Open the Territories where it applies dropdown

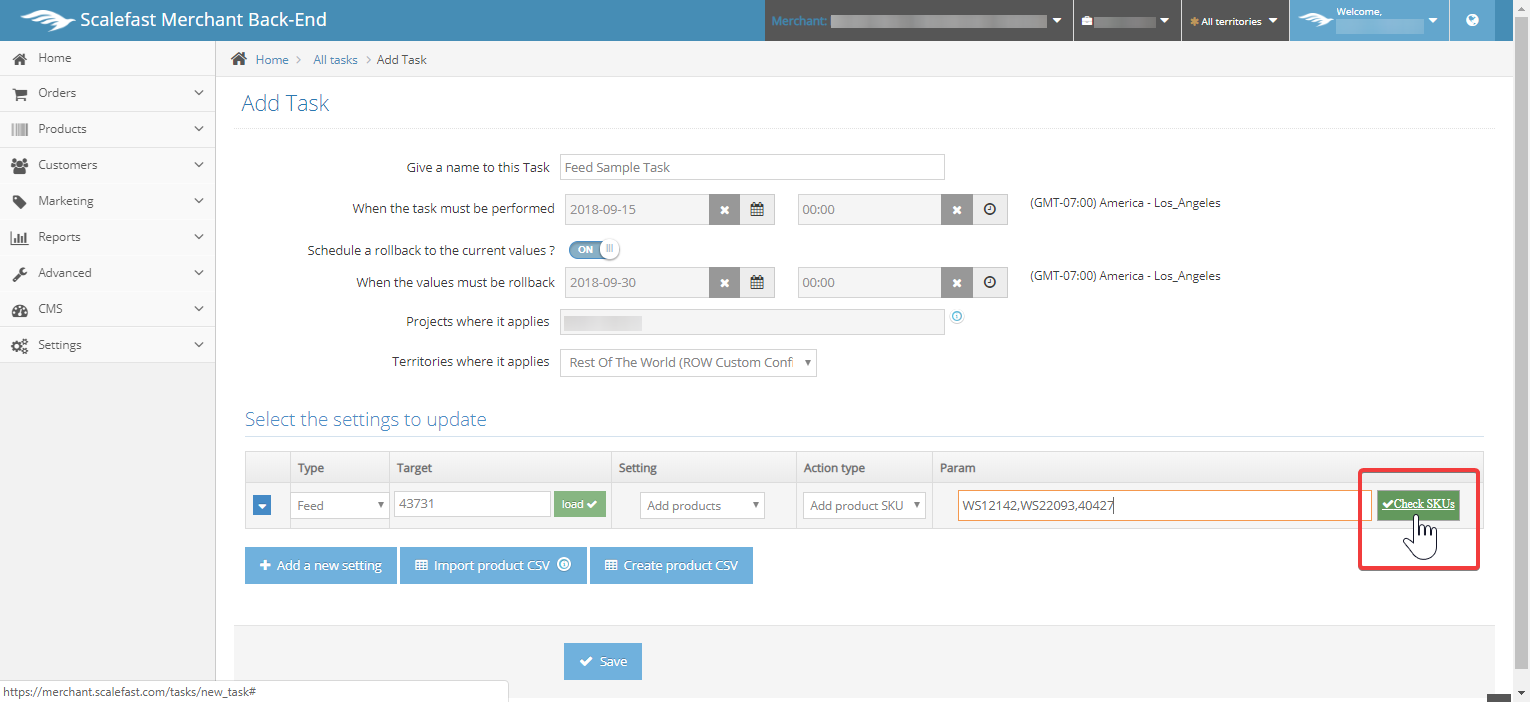click(x=689, y=362)
